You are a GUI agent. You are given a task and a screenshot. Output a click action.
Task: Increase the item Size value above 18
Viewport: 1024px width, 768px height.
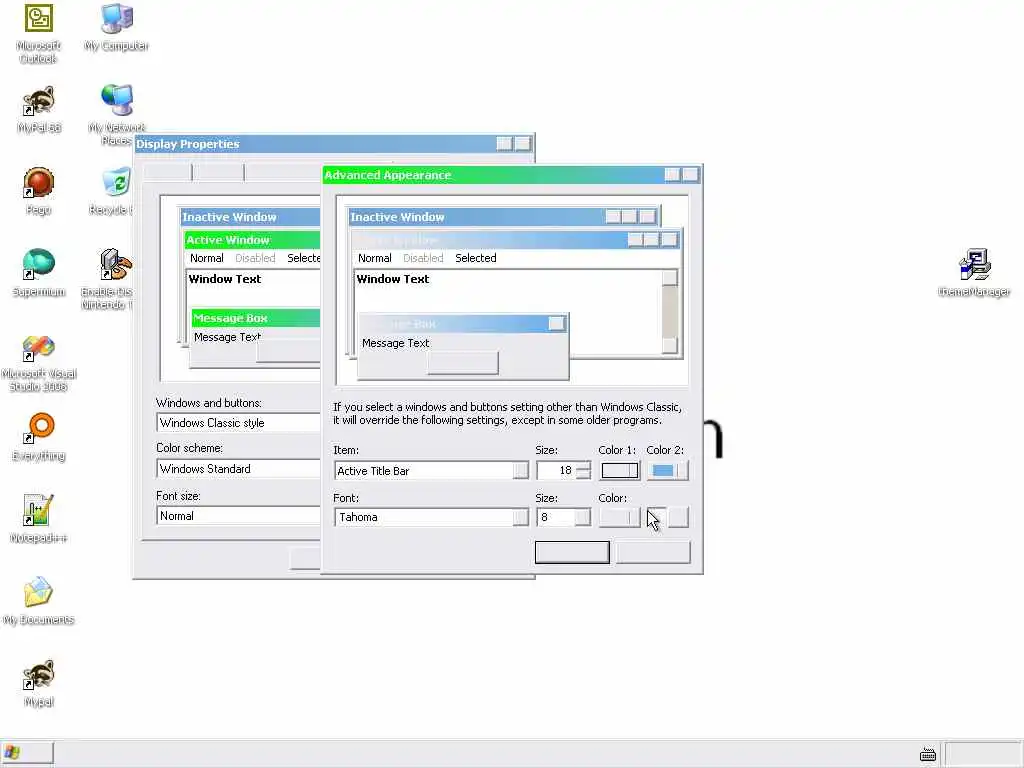(583, 466)
